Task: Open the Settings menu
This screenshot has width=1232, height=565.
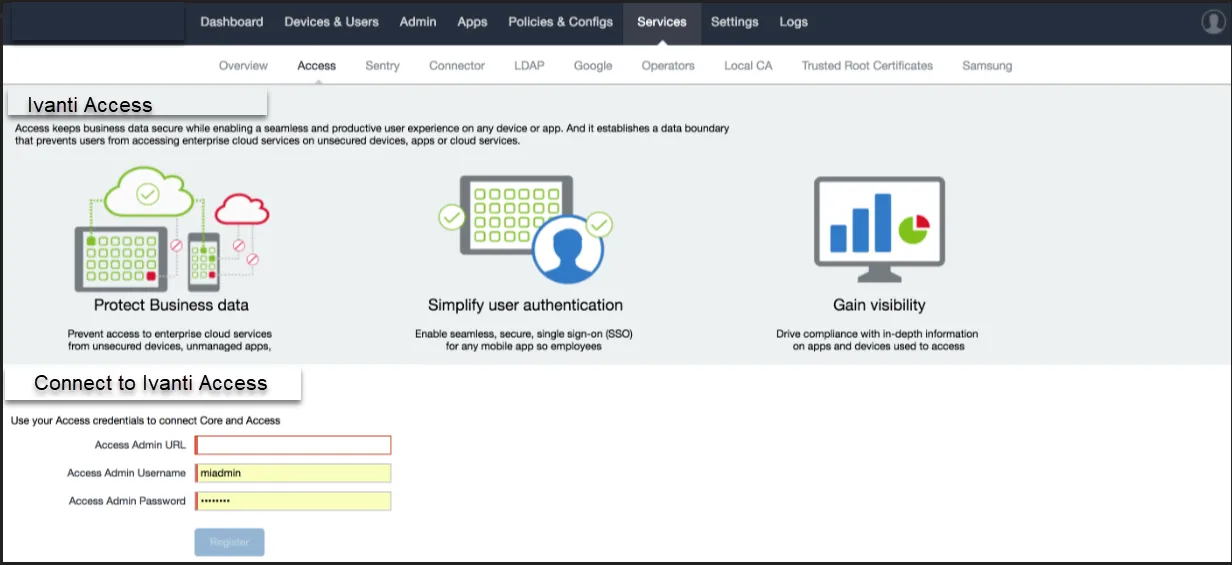Action: 734,22
